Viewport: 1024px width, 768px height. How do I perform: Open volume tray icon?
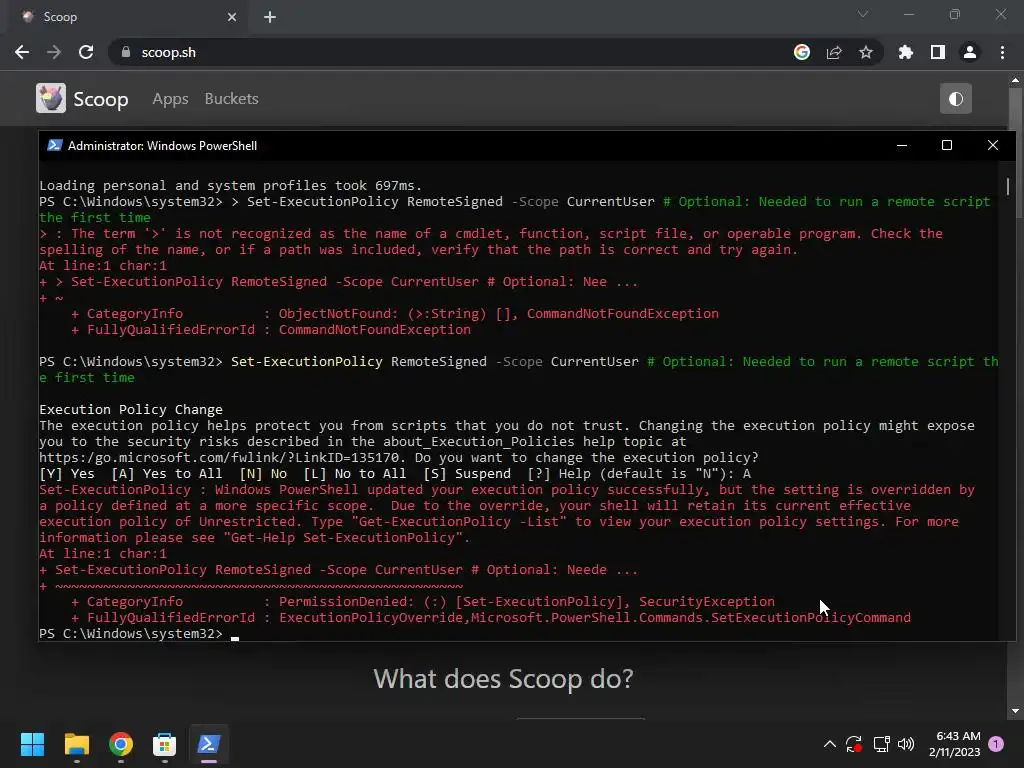[906, 744]
